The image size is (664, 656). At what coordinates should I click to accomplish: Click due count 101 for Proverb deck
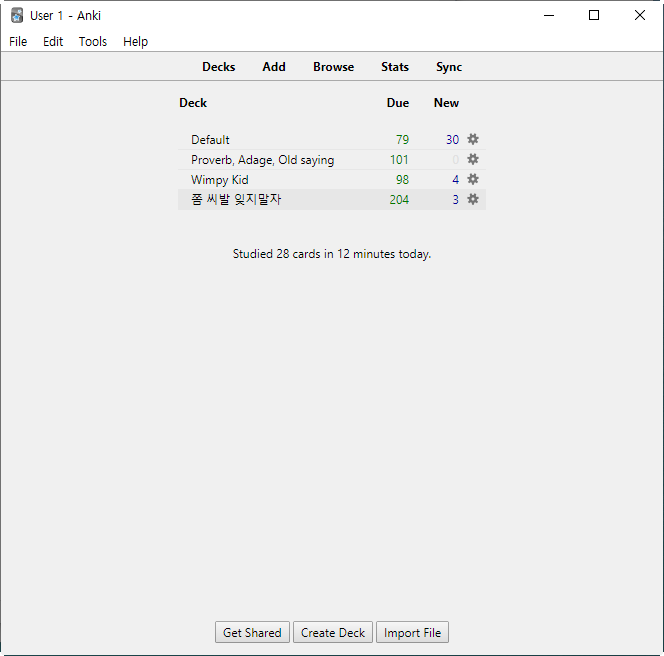point(399,160)
